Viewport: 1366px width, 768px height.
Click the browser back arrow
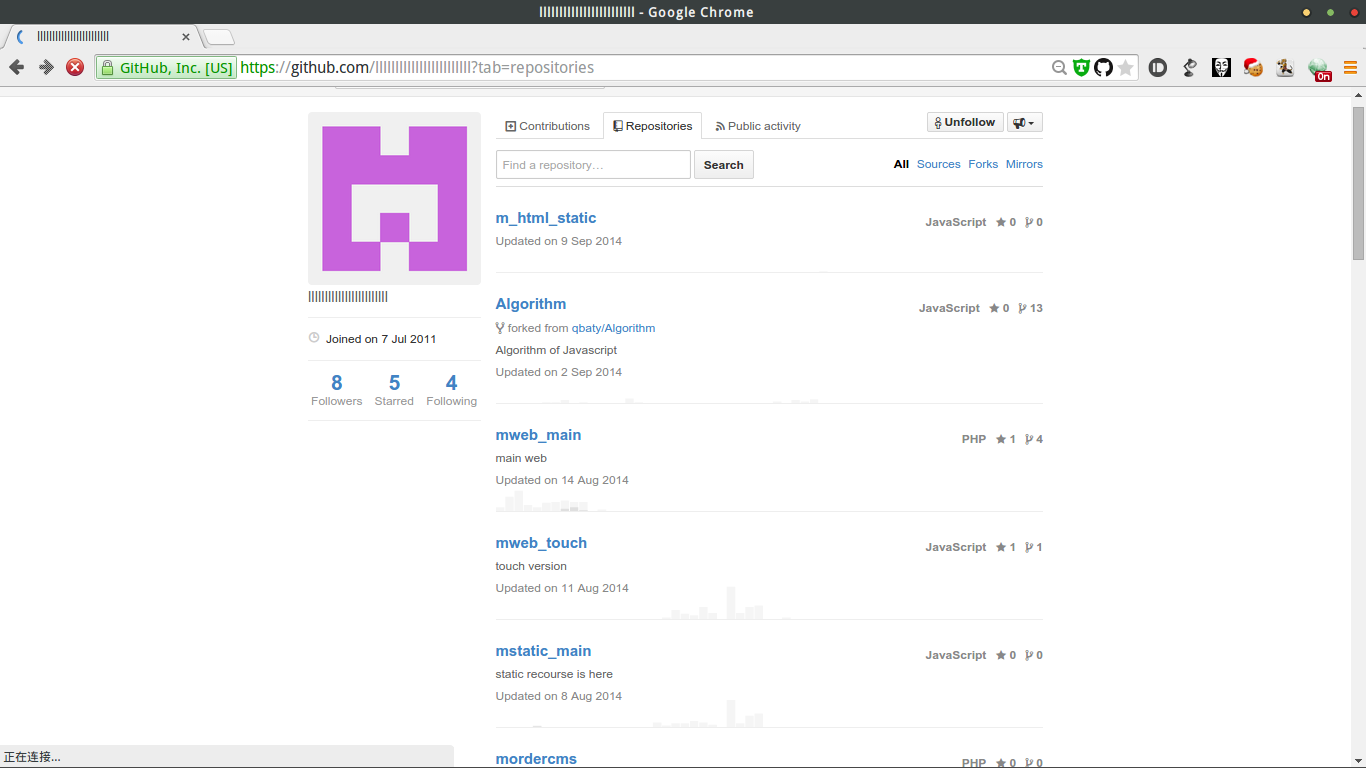[16, 67]
